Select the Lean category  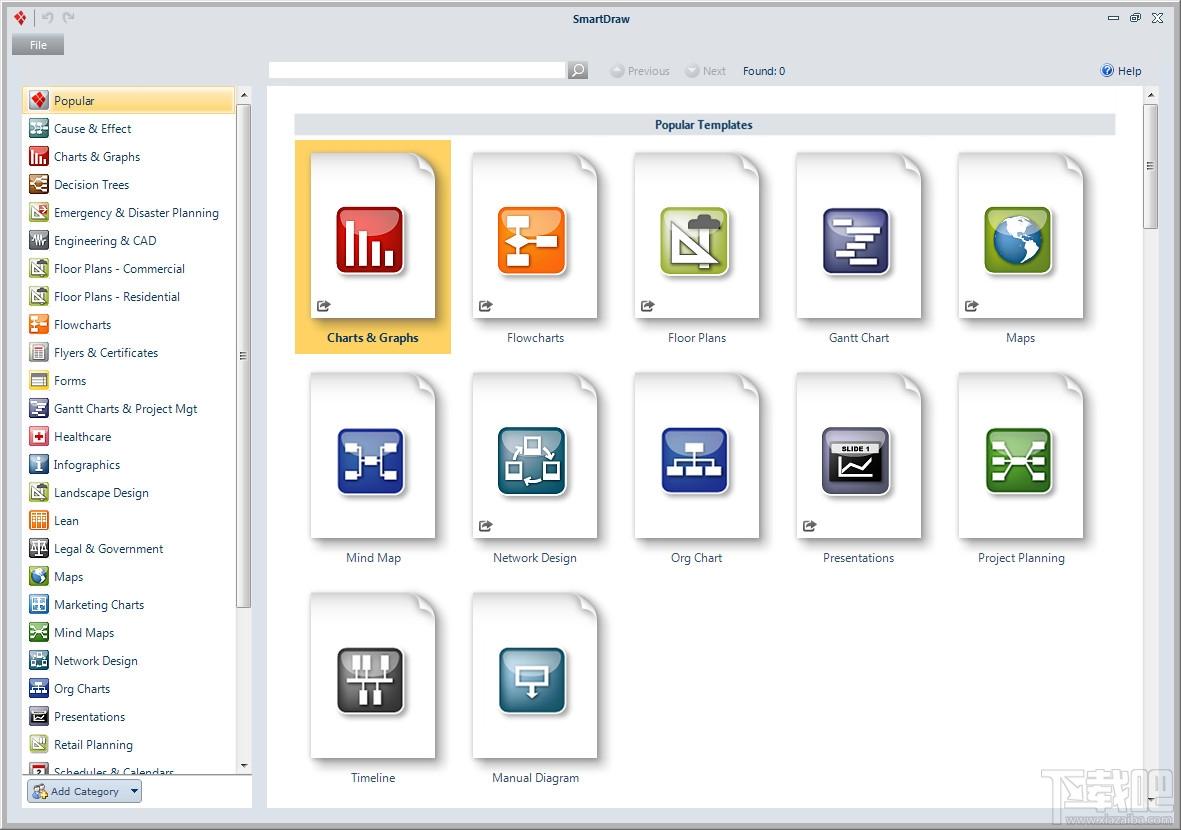coord(129,520)
